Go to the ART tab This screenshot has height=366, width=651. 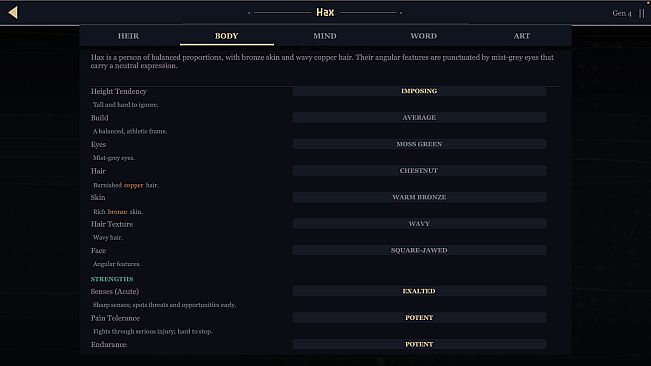(x=521, y=36)
